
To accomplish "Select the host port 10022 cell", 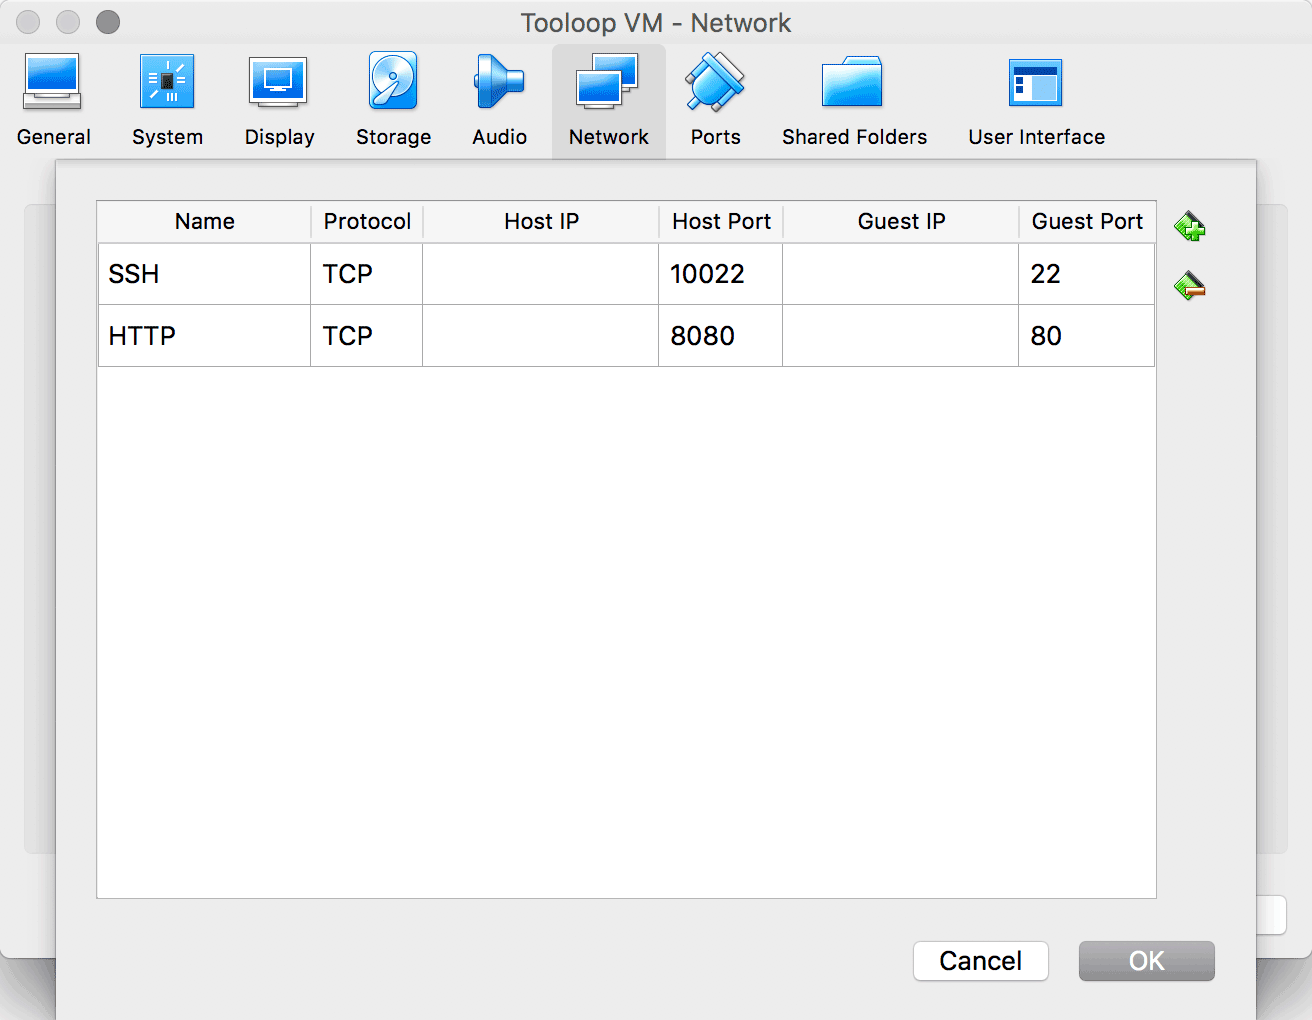I will (x=721, y=274).
